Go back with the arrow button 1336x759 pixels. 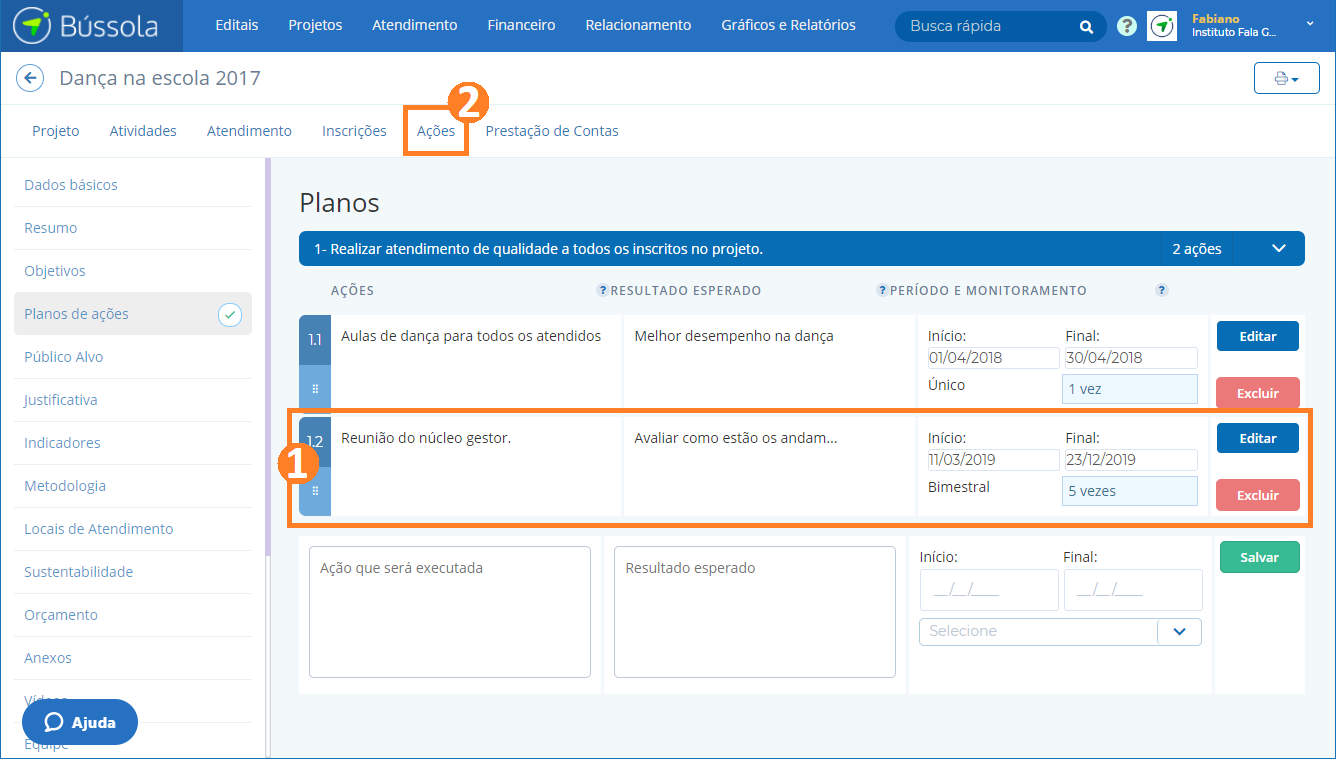pyautogui.click(x=30, y=78)
